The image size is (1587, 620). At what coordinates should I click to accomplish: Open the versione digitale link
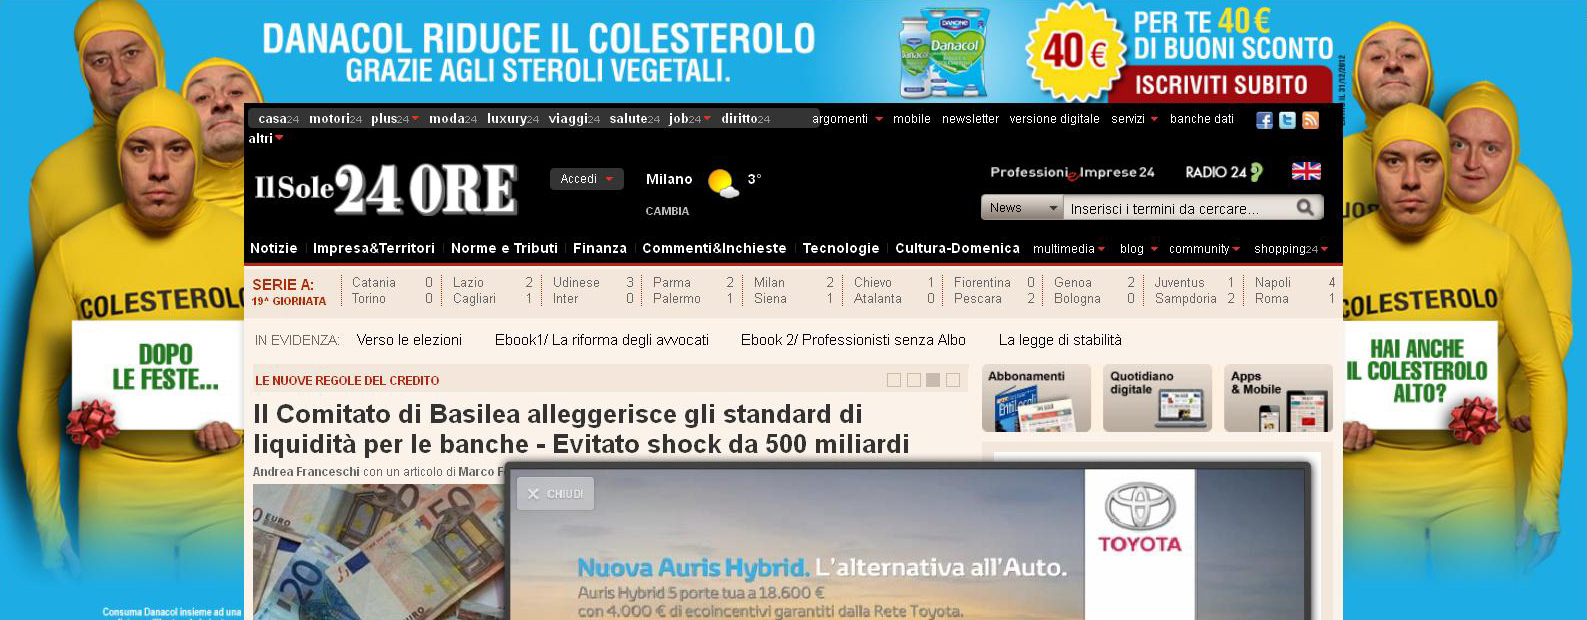tap(1054, 119)
